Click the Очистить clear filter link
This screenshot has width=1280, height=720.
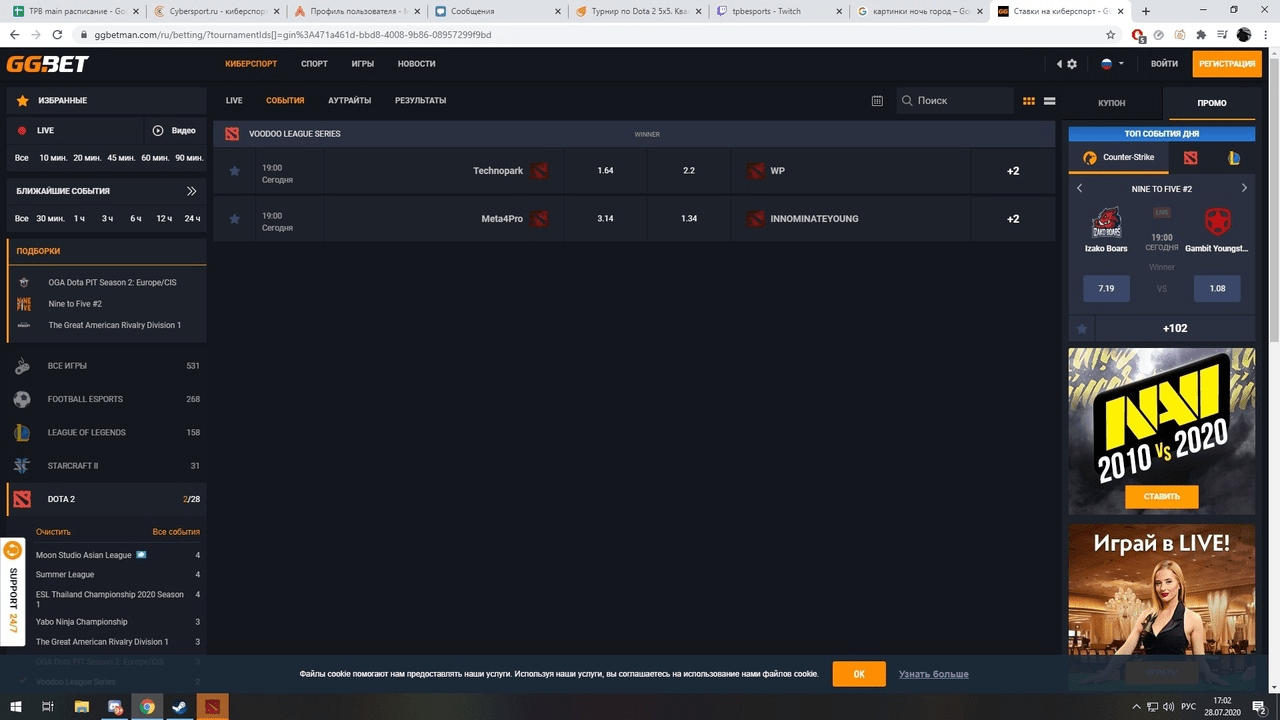click(53, 532)
